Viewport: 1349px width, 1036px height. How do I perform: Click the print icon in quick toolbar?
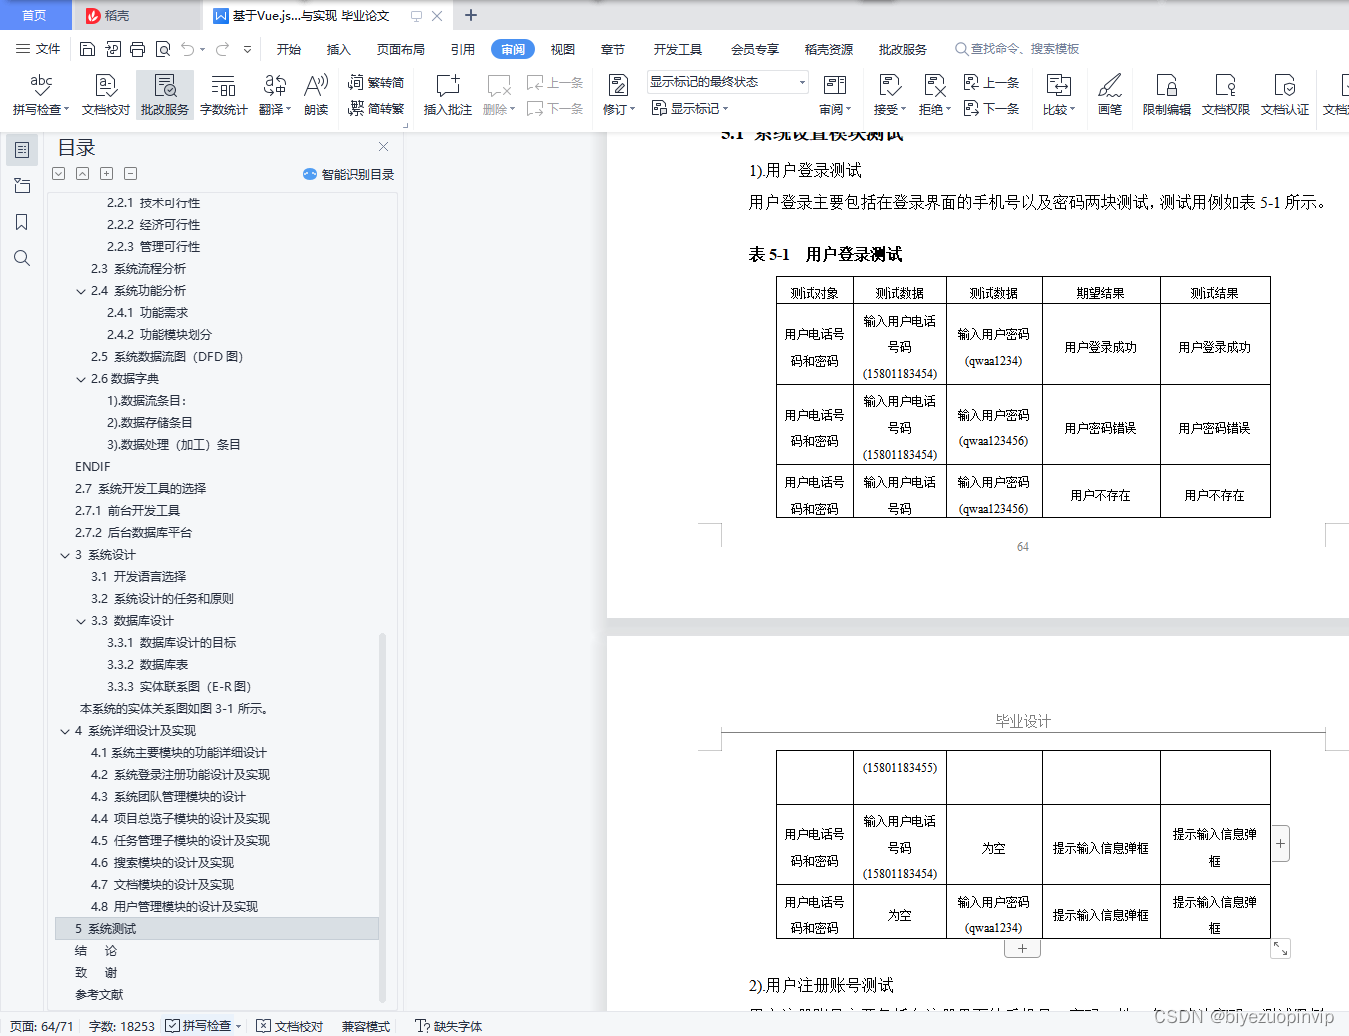137,49
